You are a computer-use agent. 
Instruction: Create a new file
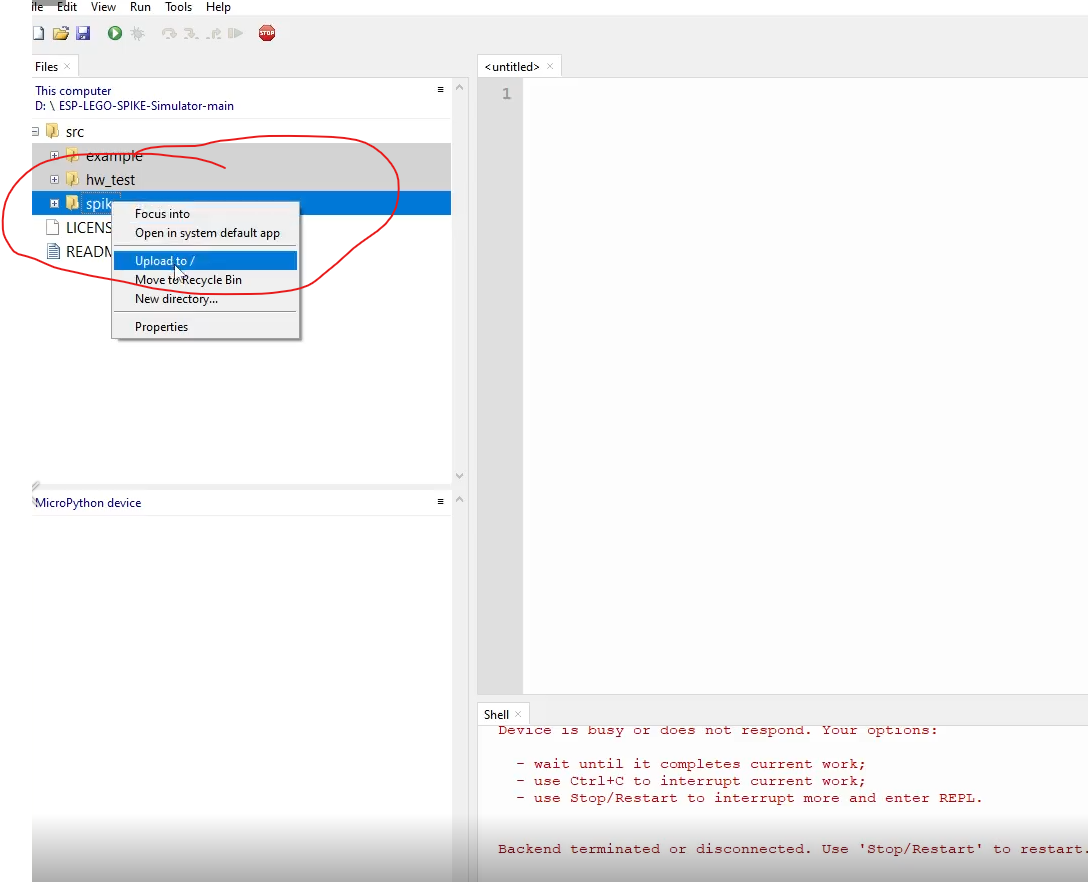(37, 33)
